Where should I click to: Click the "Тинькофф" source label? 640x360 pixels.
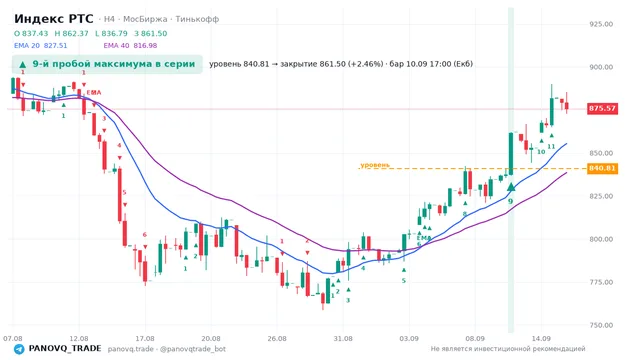197,19
